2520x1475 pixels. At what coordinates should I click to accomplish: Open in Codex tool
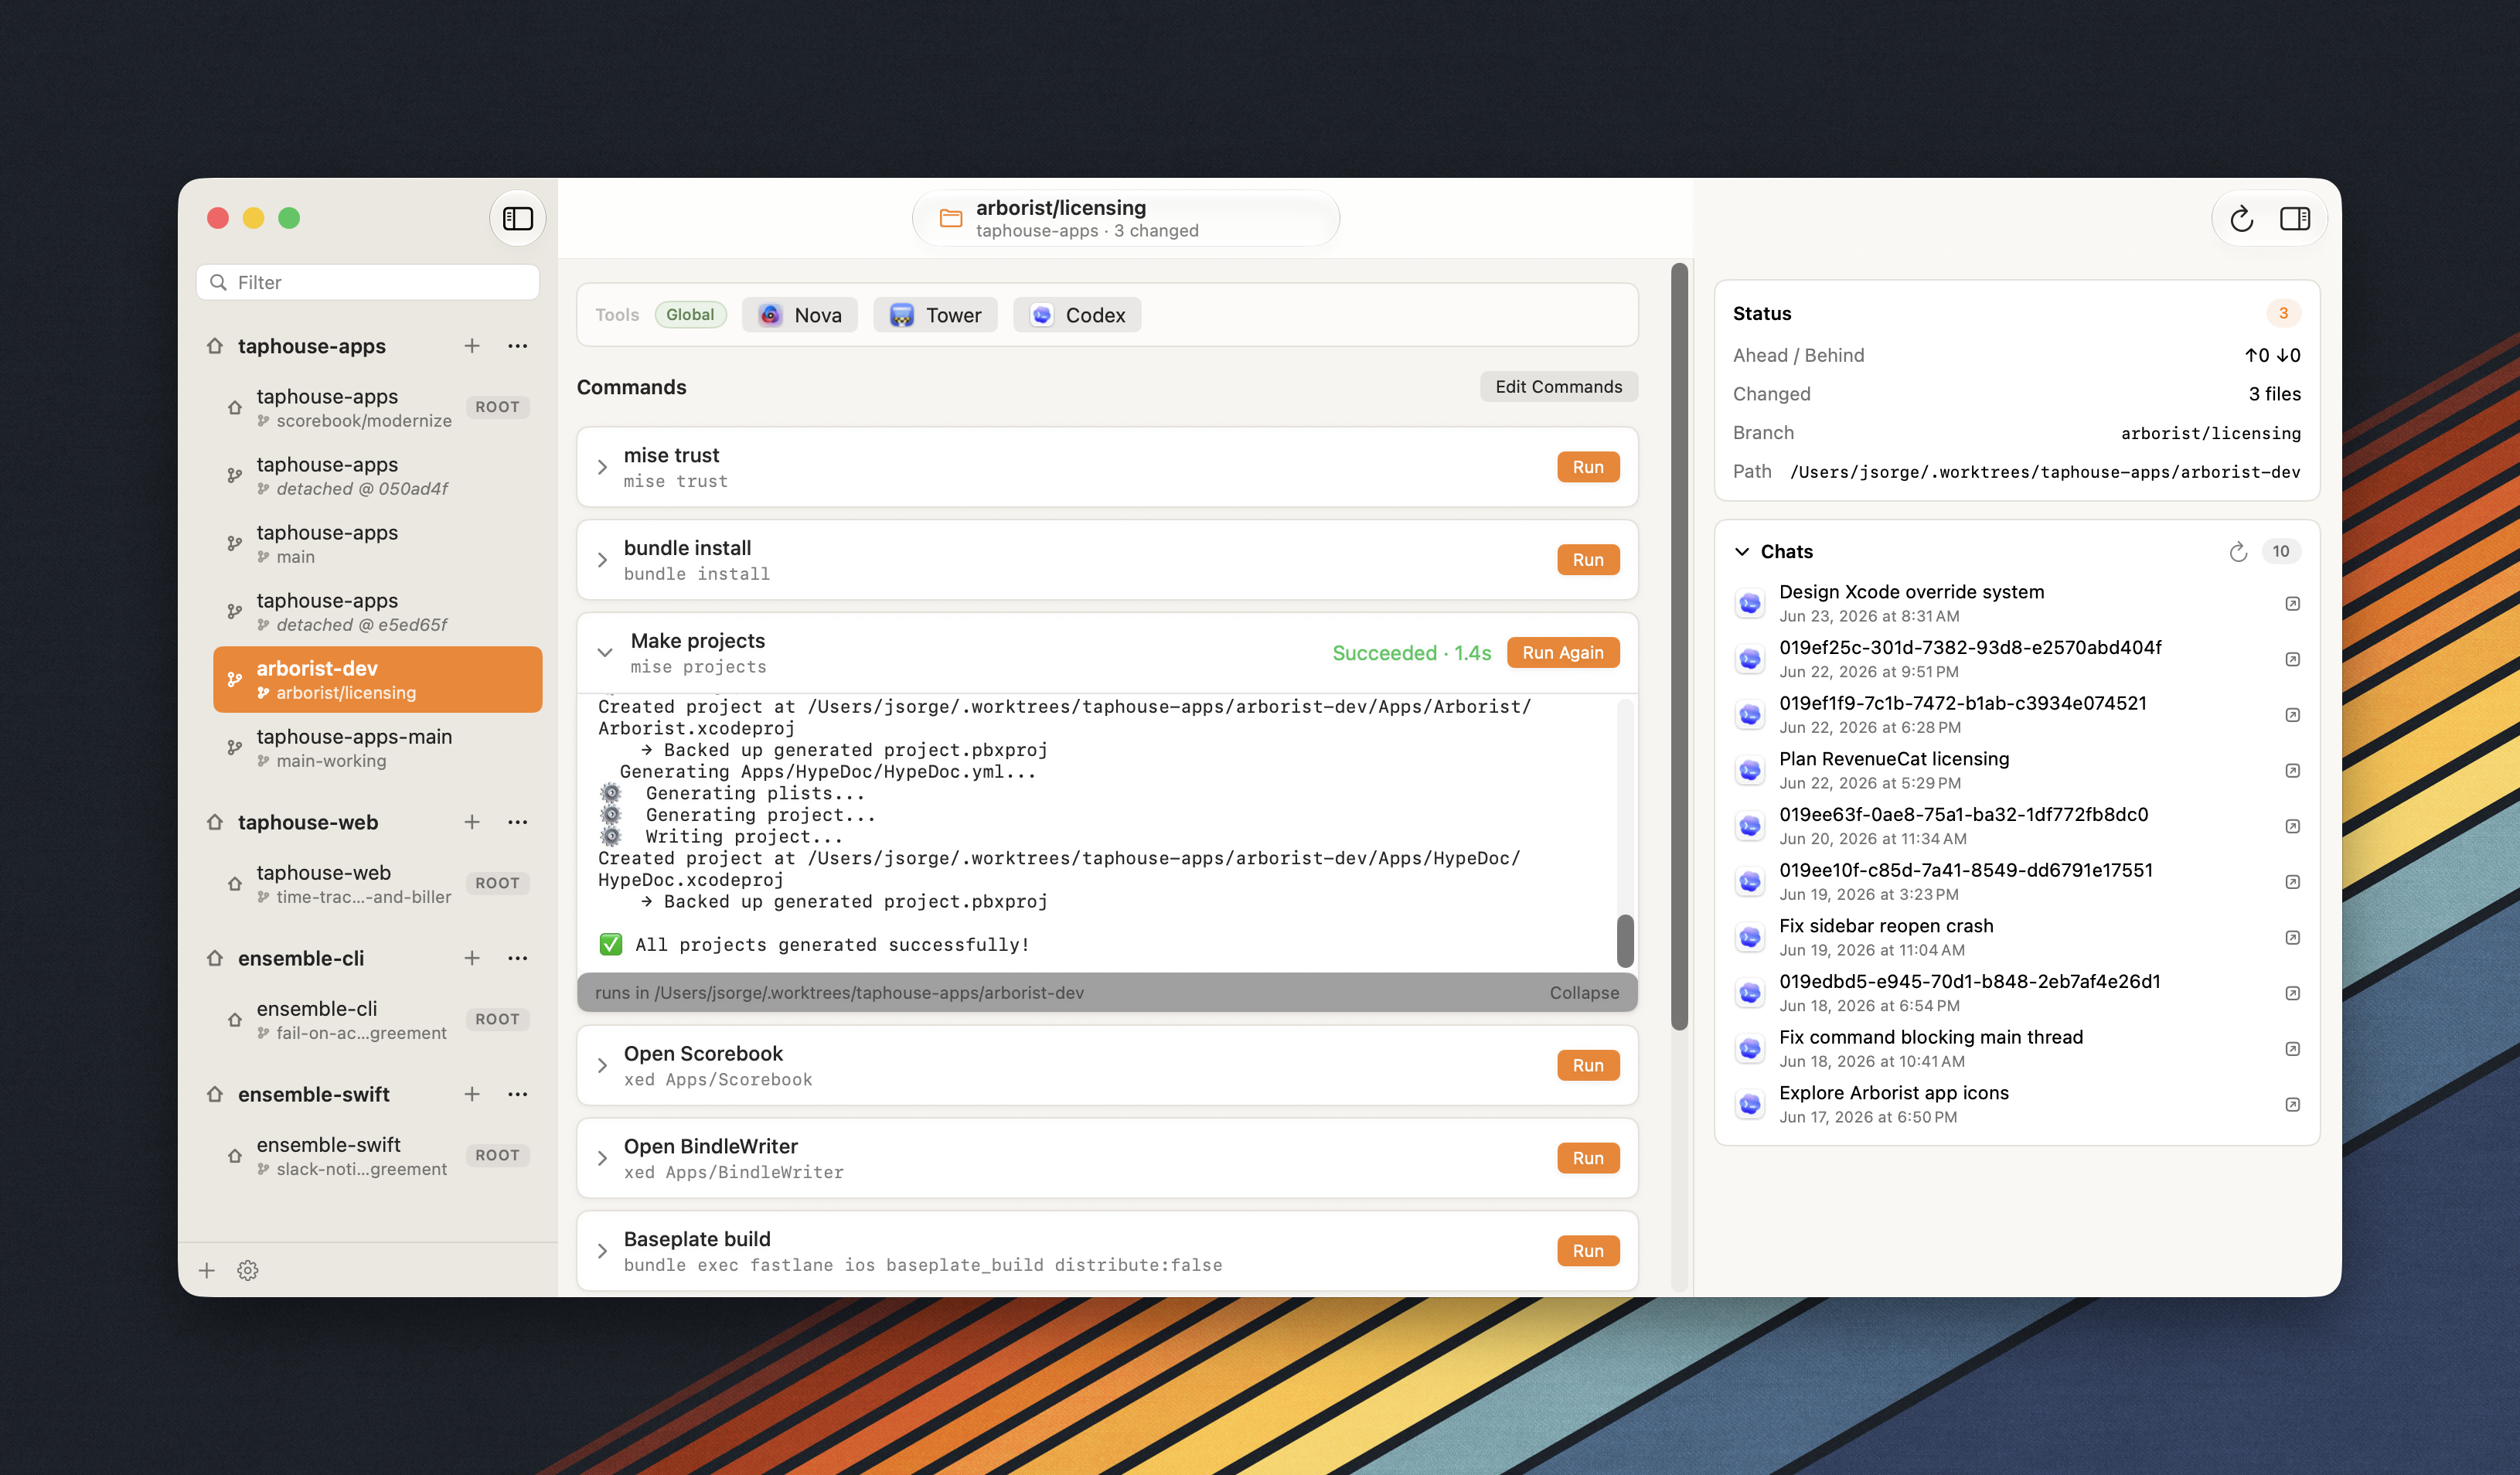[x=1077, y=315]
